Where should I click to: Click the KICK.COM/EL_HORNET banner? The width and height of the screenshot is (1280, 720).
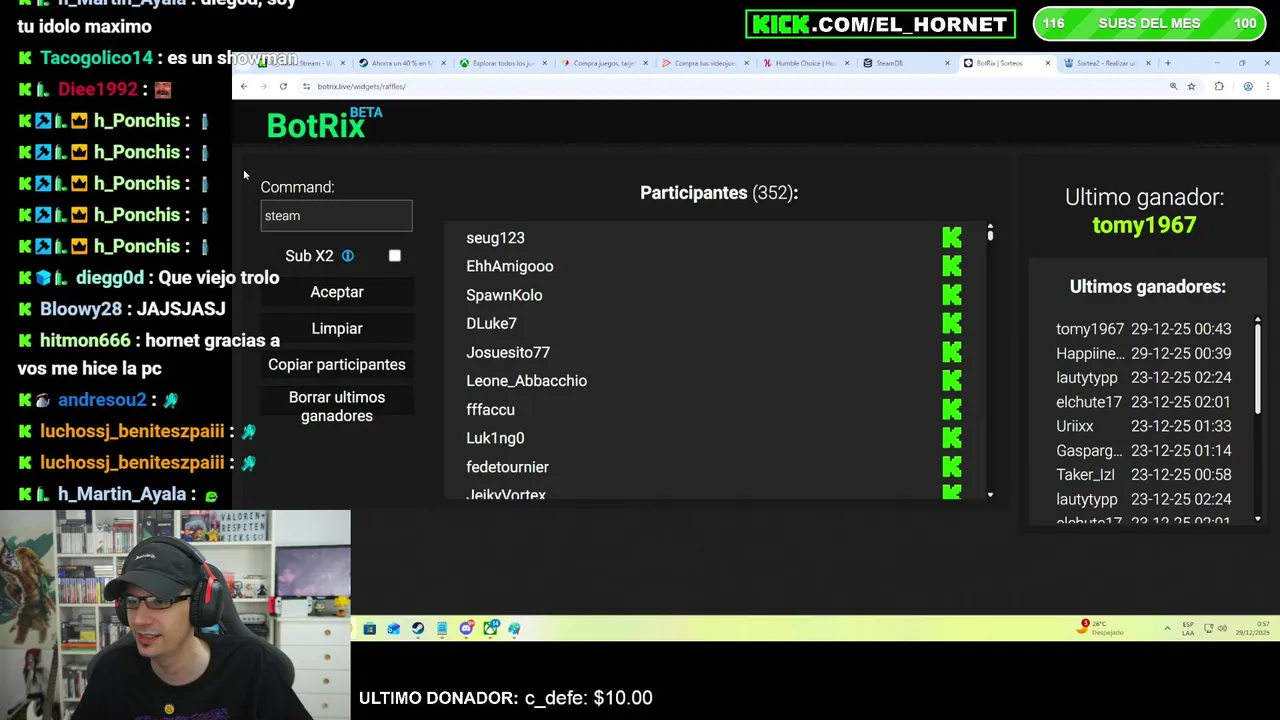(x=880, y=24)
